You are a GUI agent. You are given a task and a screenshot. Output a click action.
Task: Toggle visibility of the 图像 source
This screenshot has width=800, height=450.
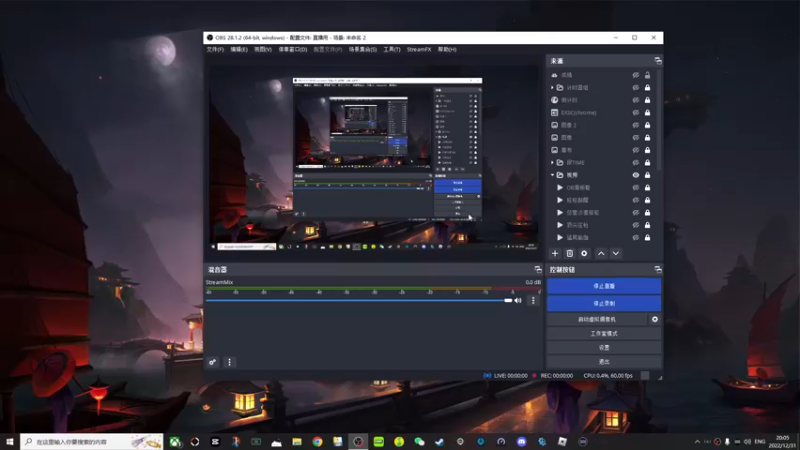point(636,138)
